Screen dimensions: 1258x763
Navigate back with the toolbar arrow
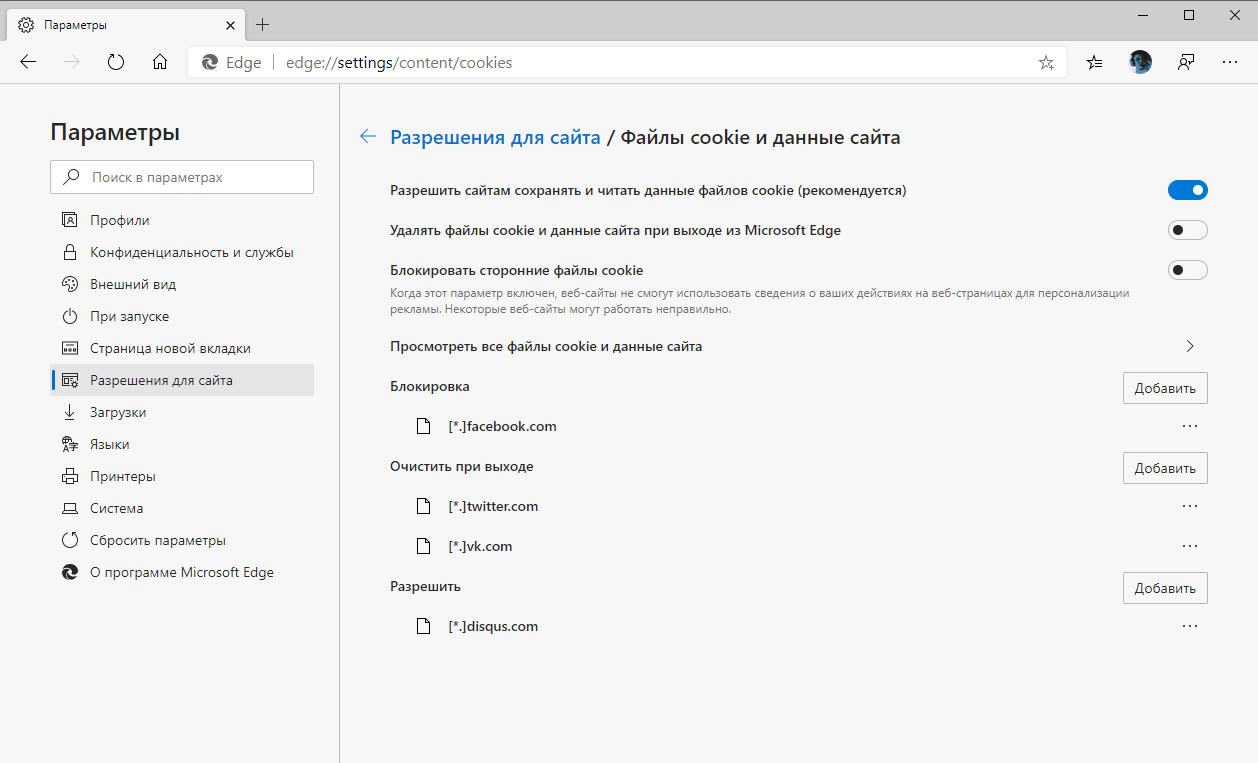point(27,61)
